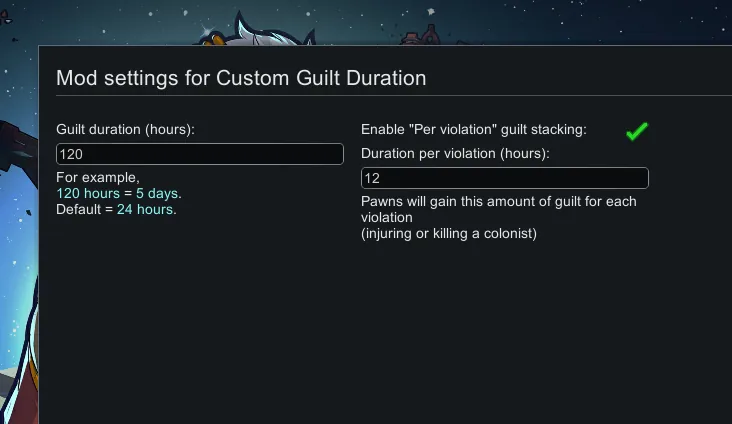Click the "Duration per violation (hours):" label
The width and height of the screenshot is (732, 424).
(455, 153)
